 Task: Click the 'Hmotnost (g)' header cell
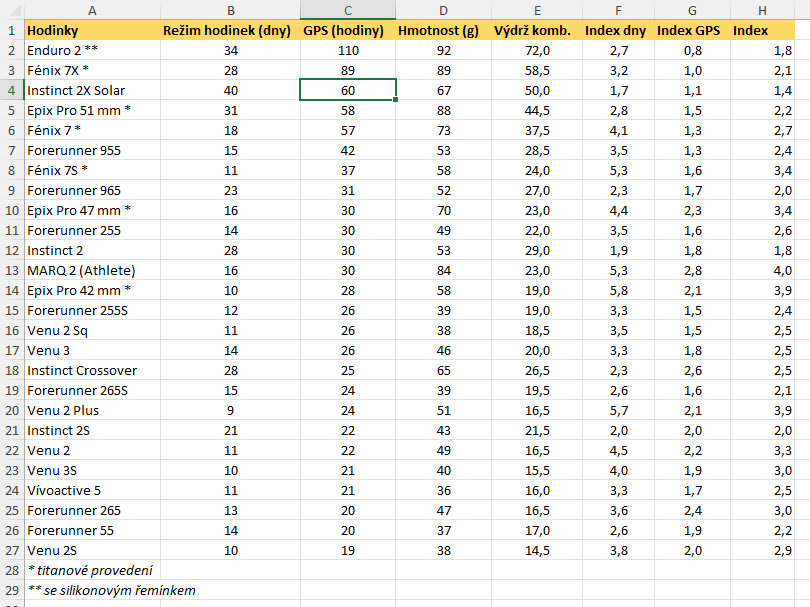click(444, 30)
